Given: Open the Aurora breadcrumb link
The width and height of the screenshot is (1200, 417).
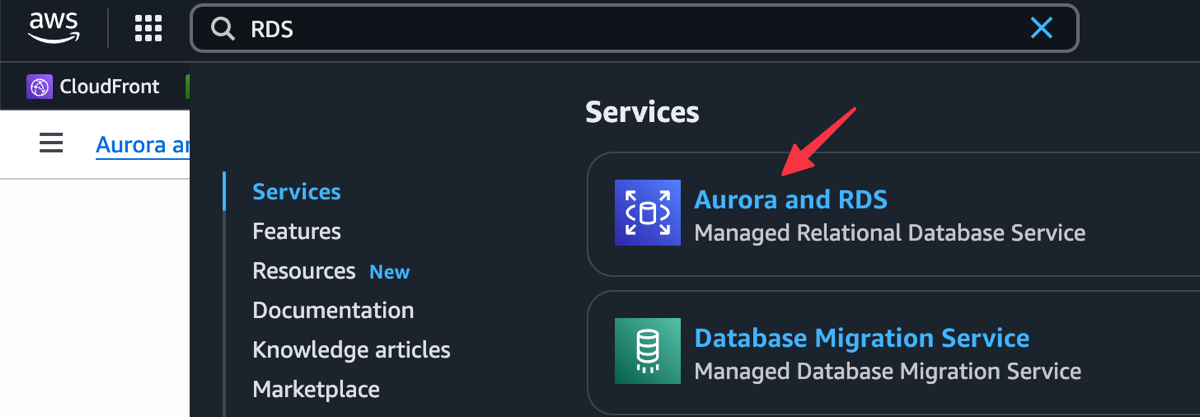Looking at the screenshot, I should coord(142,145).
